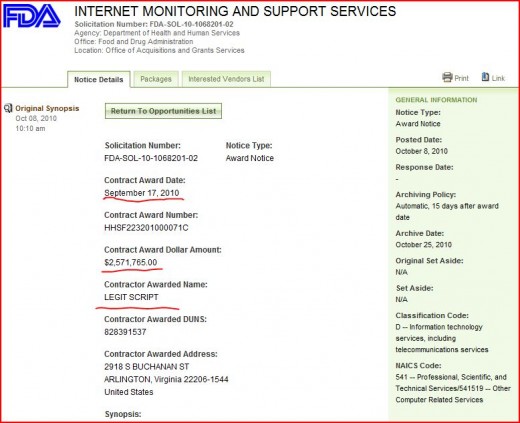Image resolution: width=520 pixels, height=423 pixels.
Task: Click Return To Opportunities List button
Action: [163, 111]
